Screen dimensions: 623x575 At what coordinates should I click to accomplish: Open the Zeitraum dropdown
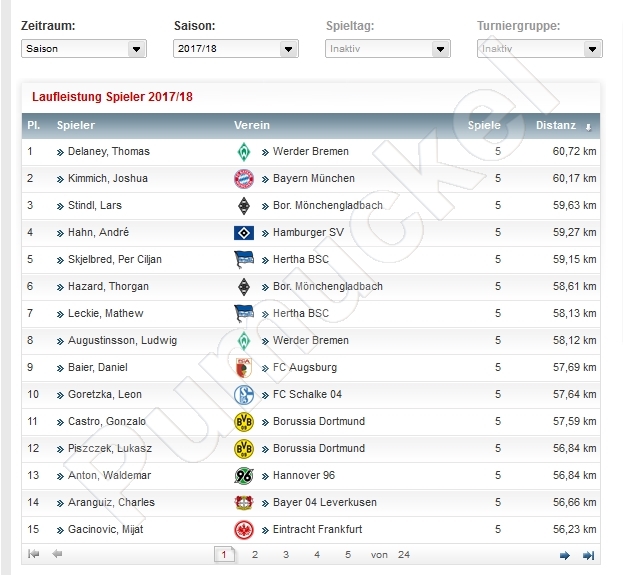[84, 49]
